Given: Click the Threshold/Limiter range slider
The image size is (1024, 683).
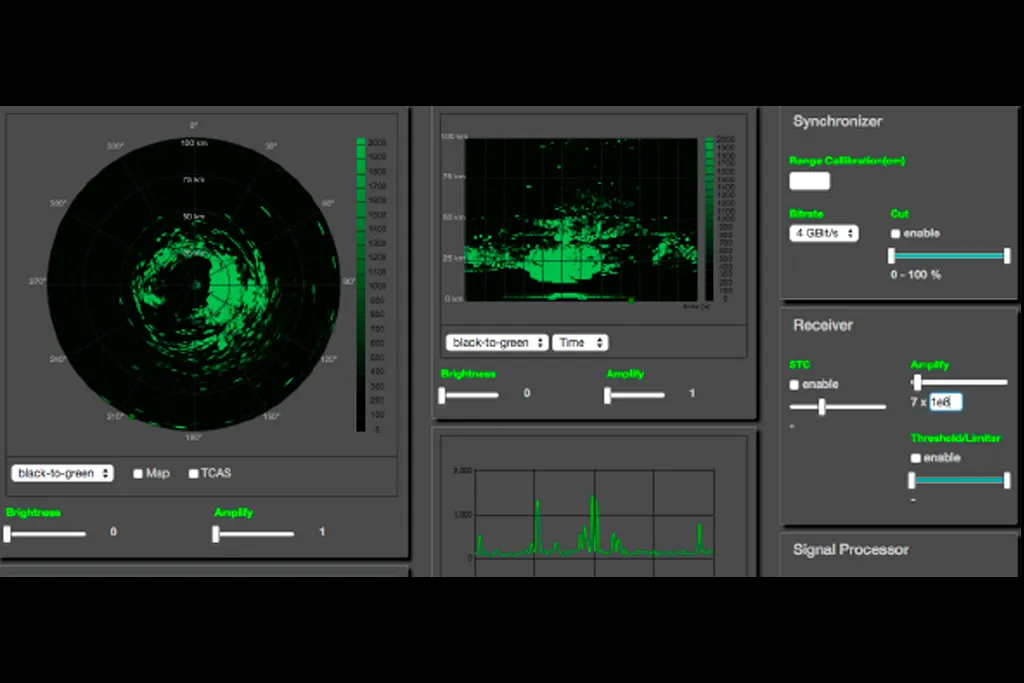Looking at the screenshot, I should 960,480.
